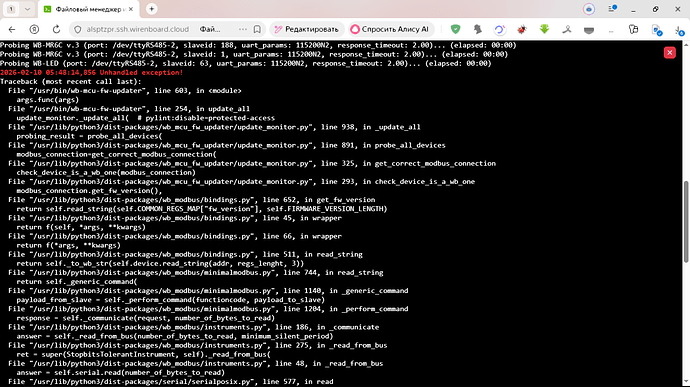Open the red ladybug extension
Image resolution: width=690 pixels, height=387 pixels.
coord(522,29)
